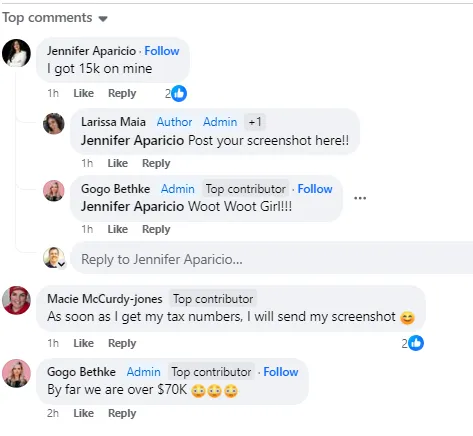Click Jennifer Aparicio's profile picture
This screenshot has height=436, width=473.
[x=16, y=53]
